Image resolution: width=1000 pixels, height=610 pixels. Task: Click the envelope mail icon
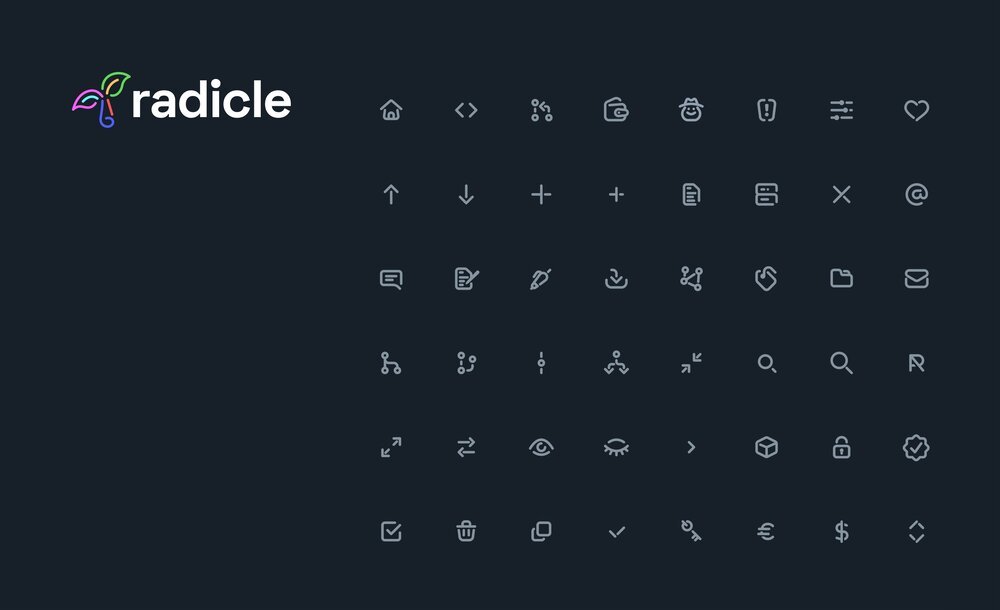click(916, 279)
